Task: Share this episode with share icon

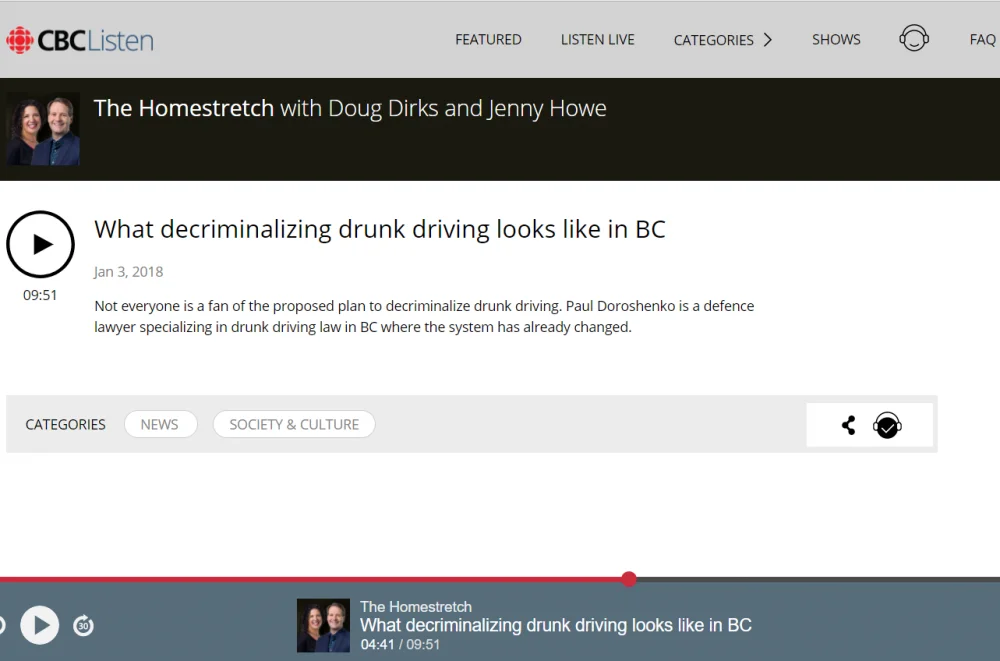Action: [x=848, y=426]
